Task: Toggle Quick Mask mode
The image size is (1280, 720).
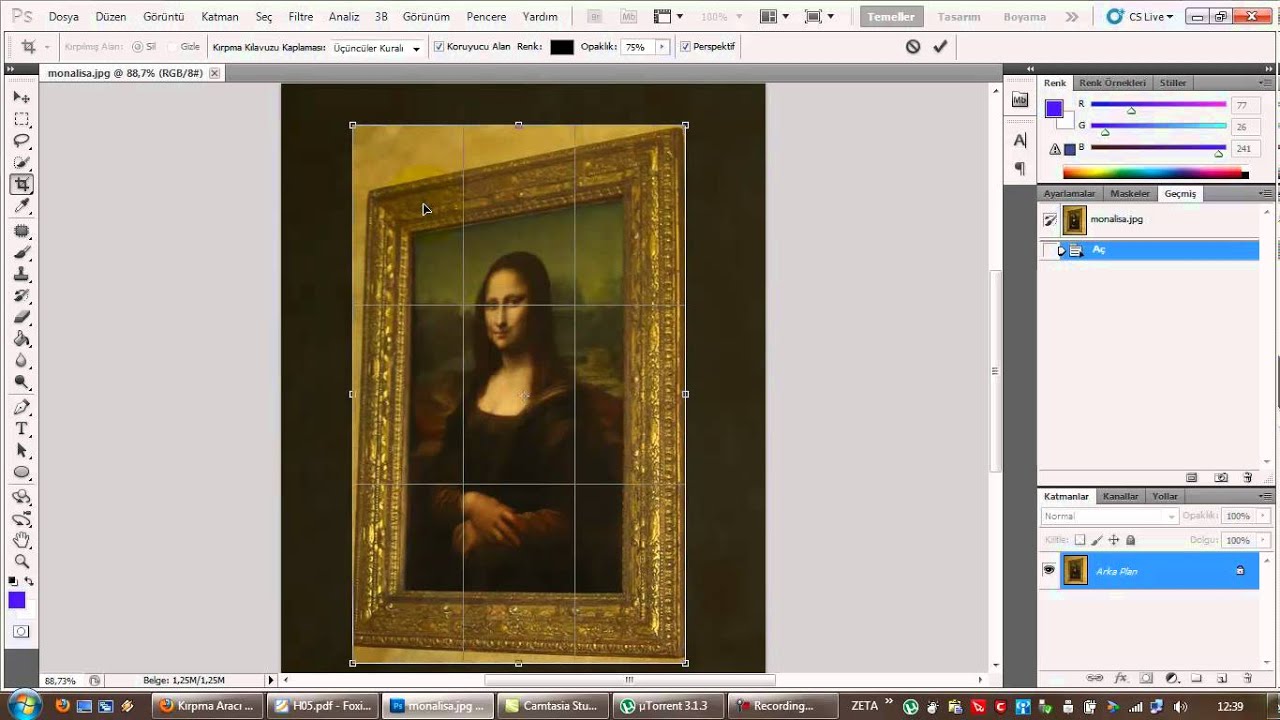Action: [21, 631]
